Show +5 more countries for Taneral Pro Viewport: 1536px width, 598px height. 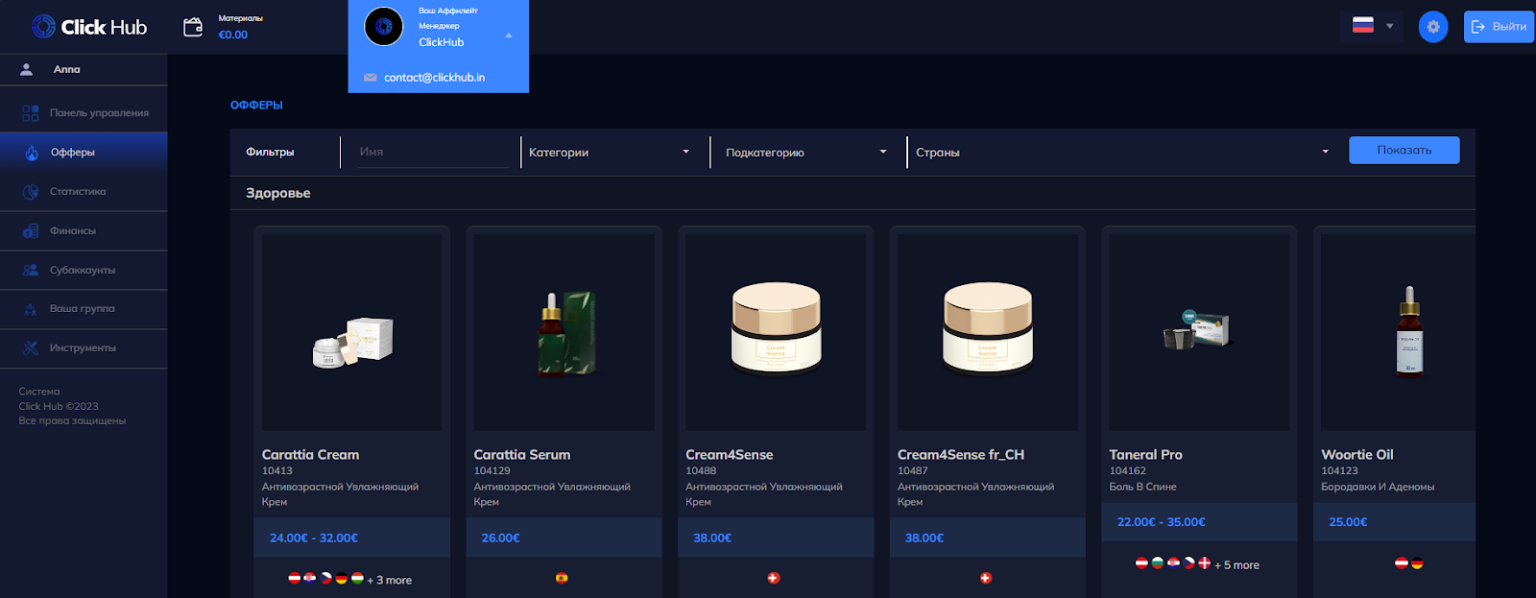click(x=1236, y=565)
